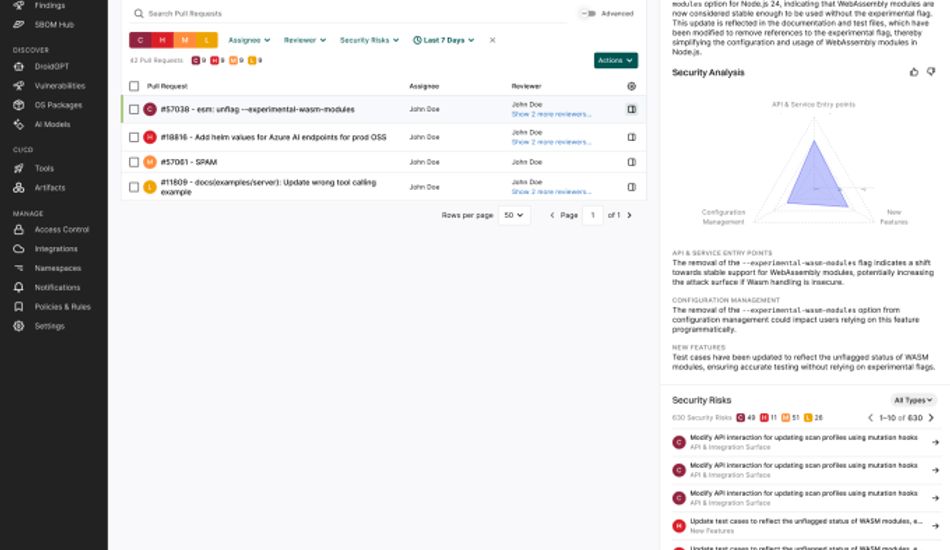Open Findings in the sidebar
This screenshot has width=950, height=550.
(x=50, y=5)
